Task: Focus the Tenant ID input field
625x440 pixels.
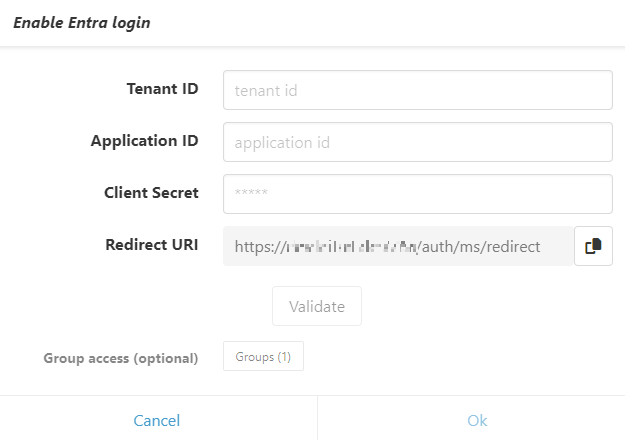Action: [418, 90]
